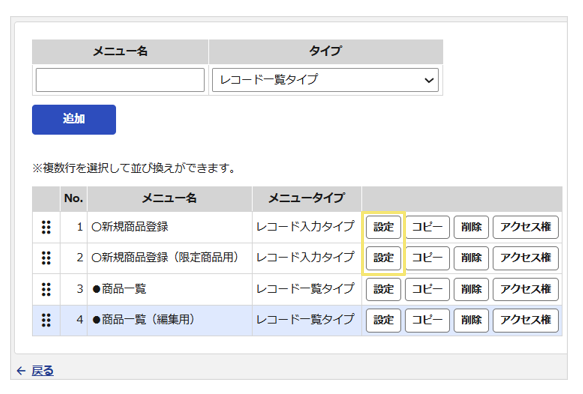Click the drag handle for 商品一覧(編集用) row

[46, 320]
